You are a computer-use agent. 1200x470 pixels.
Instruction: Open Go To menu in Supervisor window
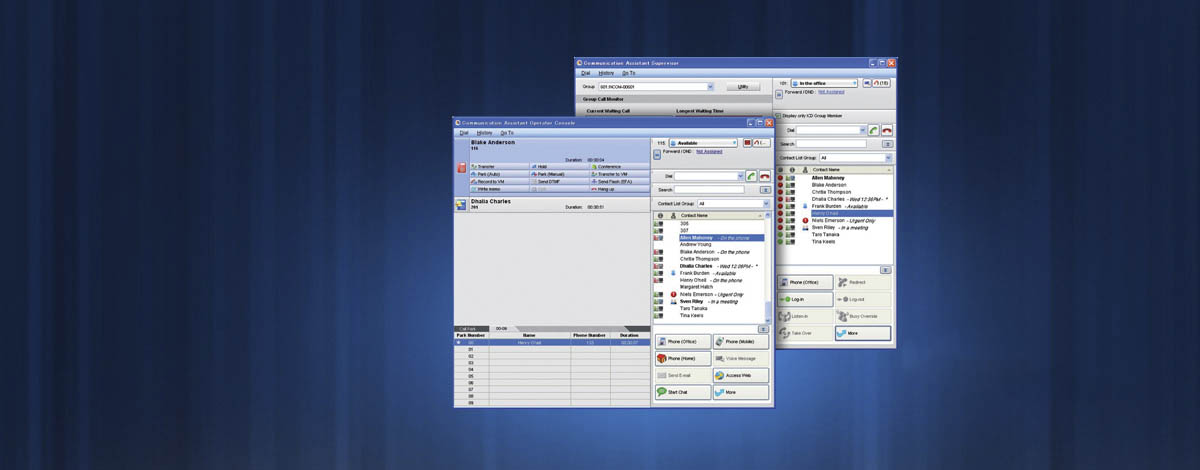click(x=629, y=73)
